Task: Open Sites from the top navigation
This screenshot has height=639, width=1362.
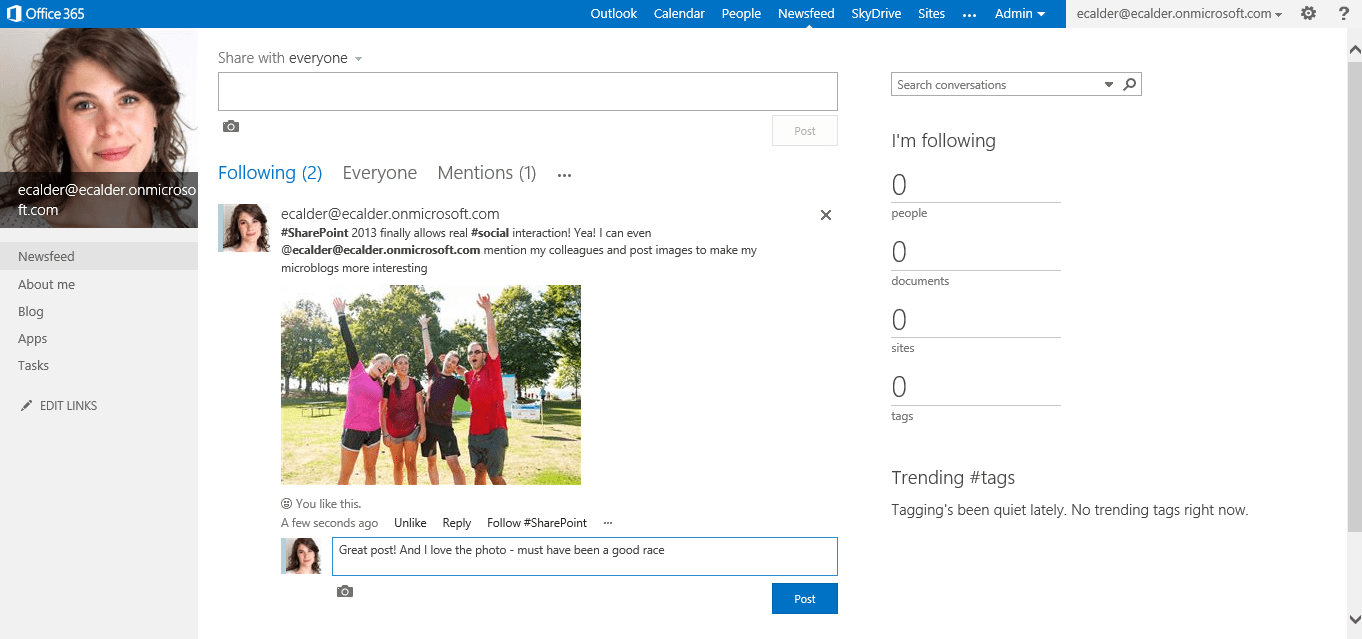Action: pyautogui.click(x=931, y=14)
